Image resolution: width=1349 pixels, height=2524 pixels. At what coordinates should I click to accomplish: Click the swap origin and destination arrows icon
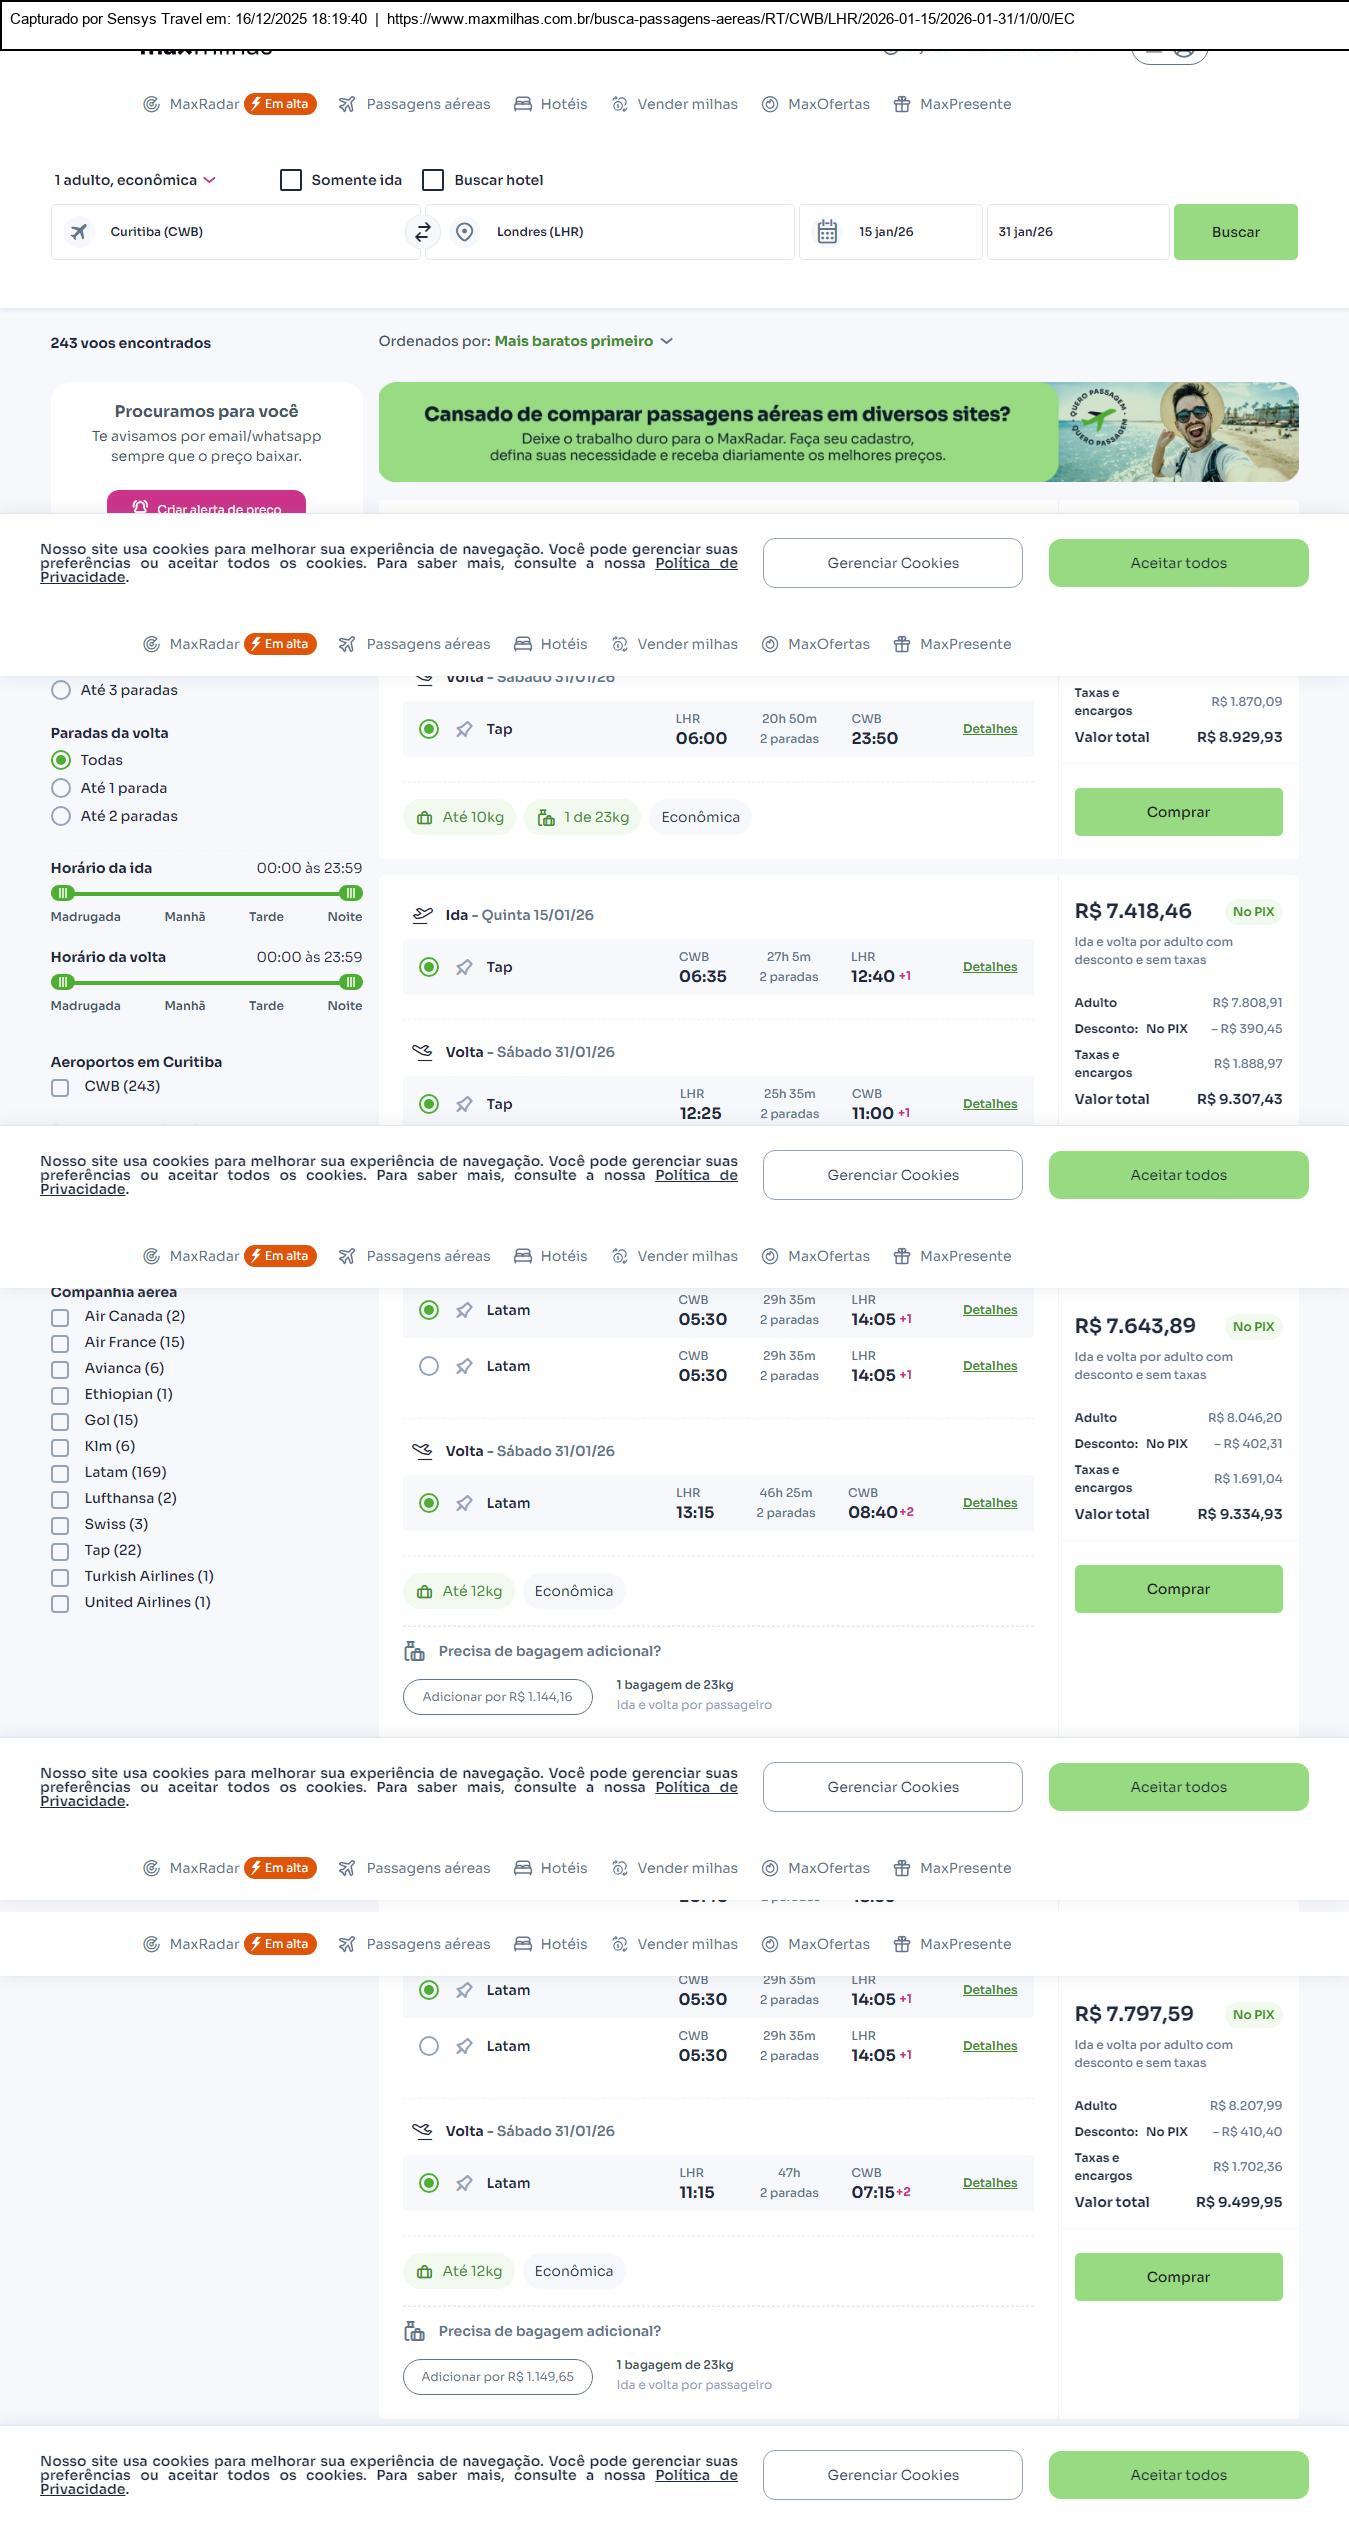[423, 232]
